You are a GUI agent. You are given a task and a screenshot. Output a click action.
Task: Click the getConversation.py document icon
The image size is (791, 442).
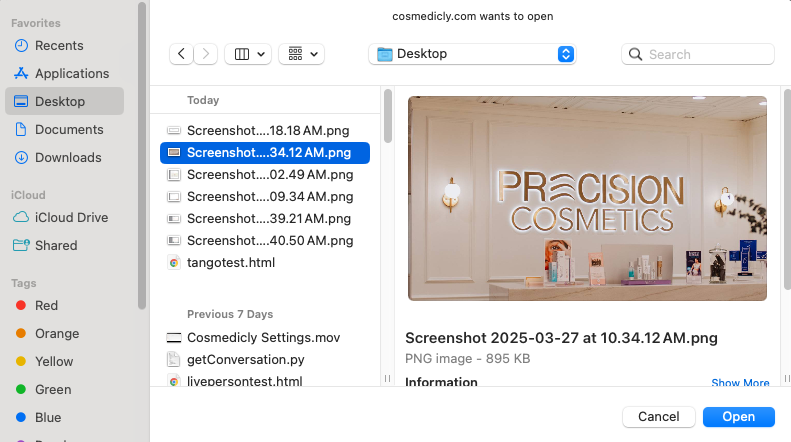174,359
